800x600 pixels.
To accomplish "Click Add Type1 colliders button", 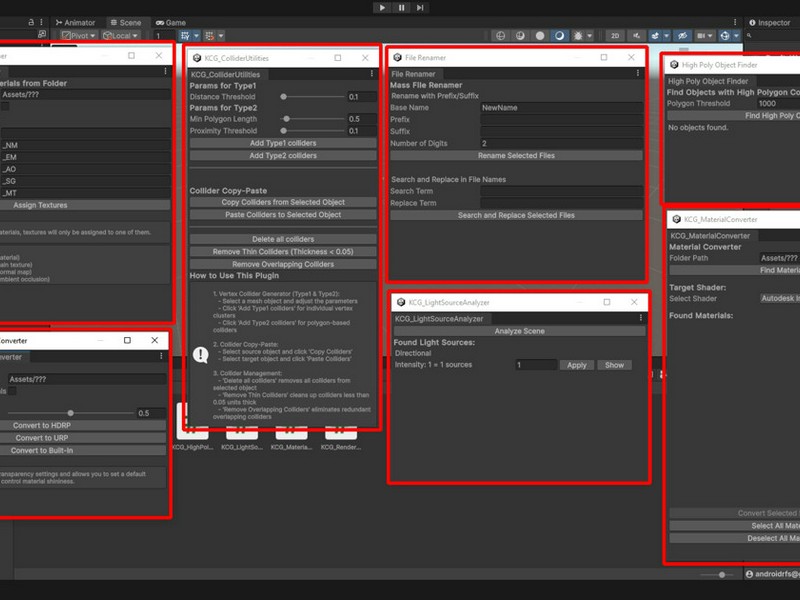I will 283,143.
